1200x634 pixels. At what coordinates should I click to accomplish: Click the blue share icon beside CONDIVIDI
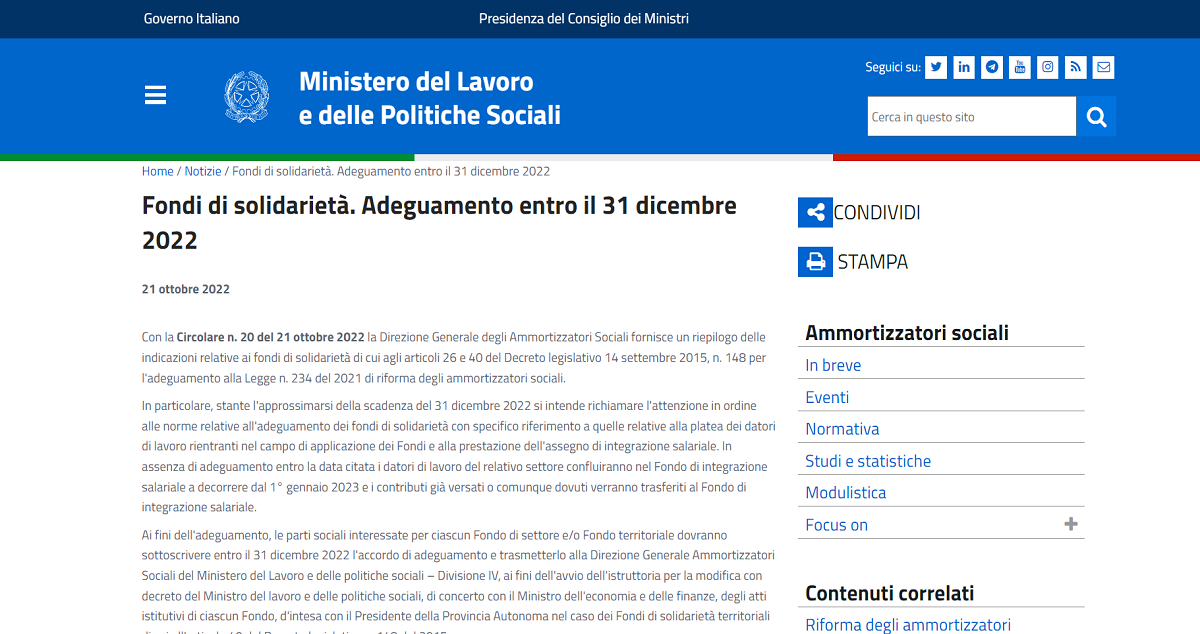[x=815, y=212]
